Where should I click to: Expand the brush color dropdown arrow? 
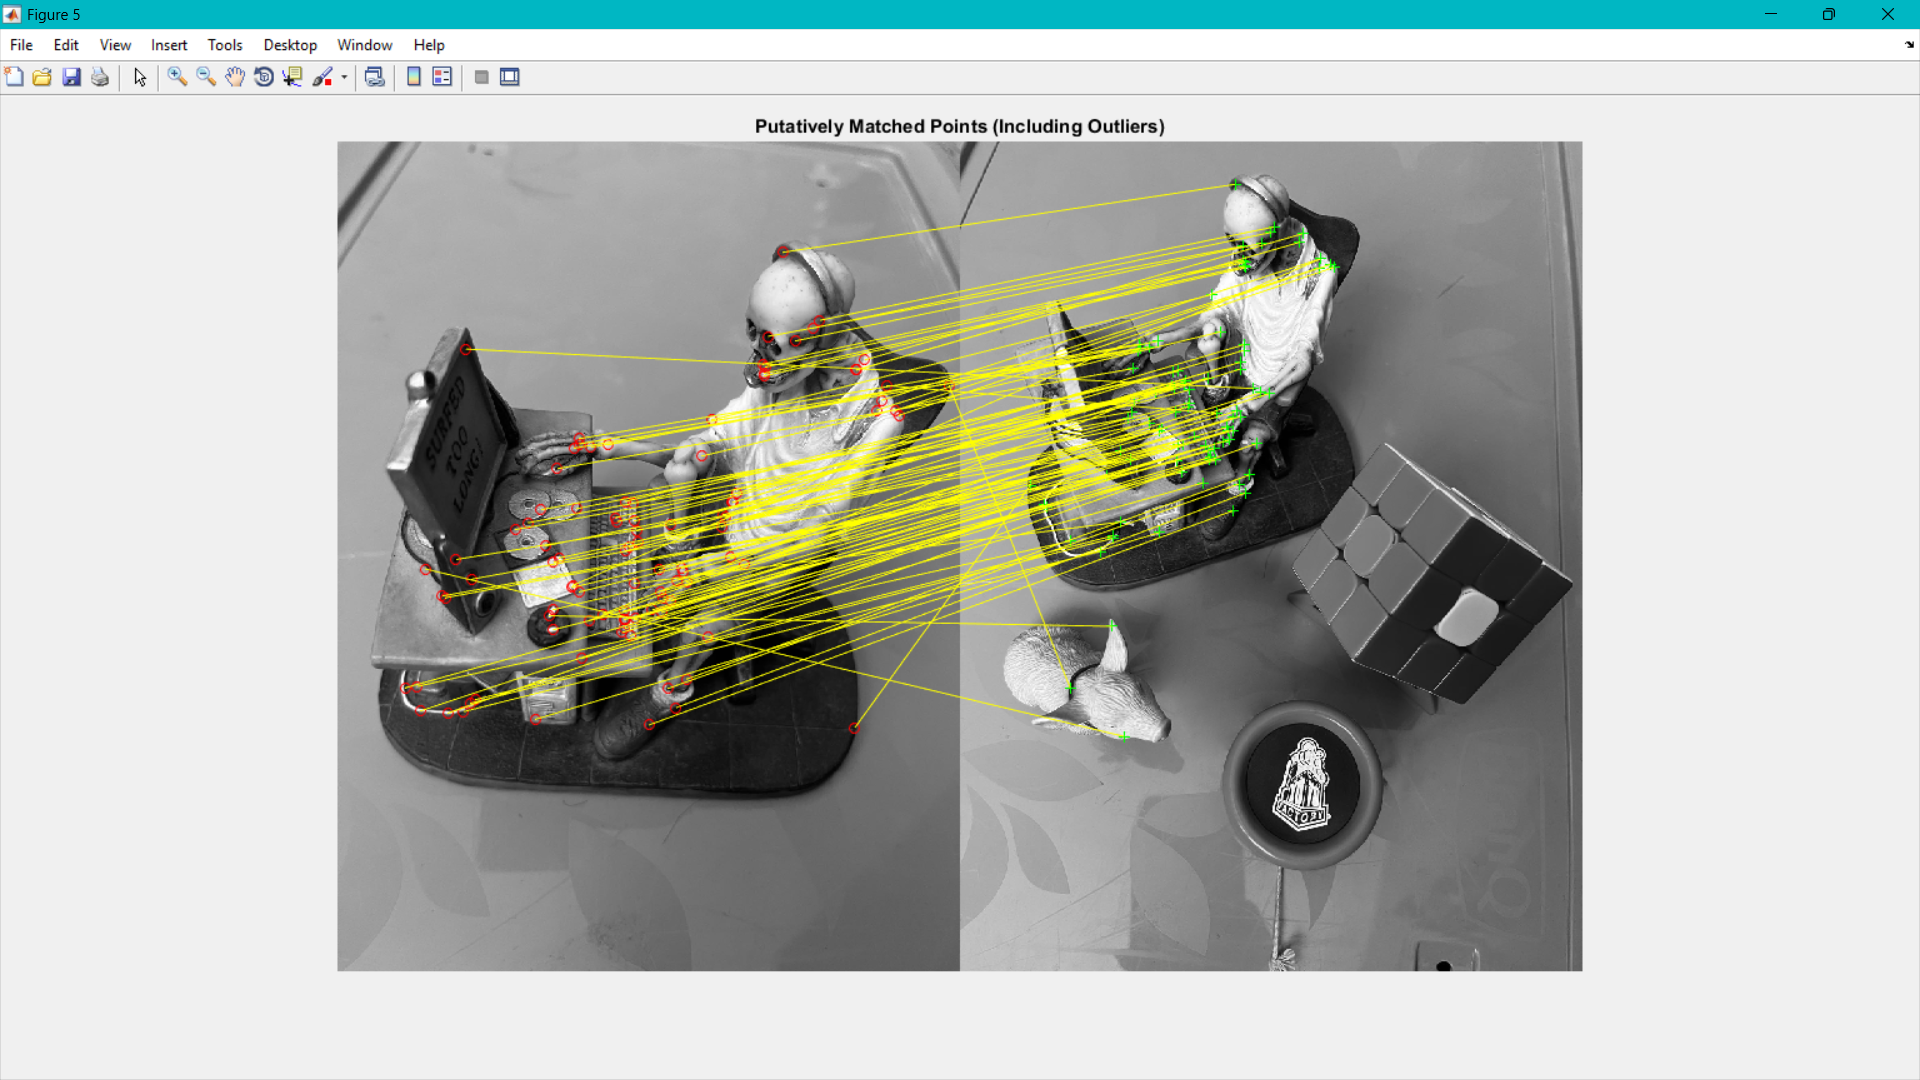344,77
